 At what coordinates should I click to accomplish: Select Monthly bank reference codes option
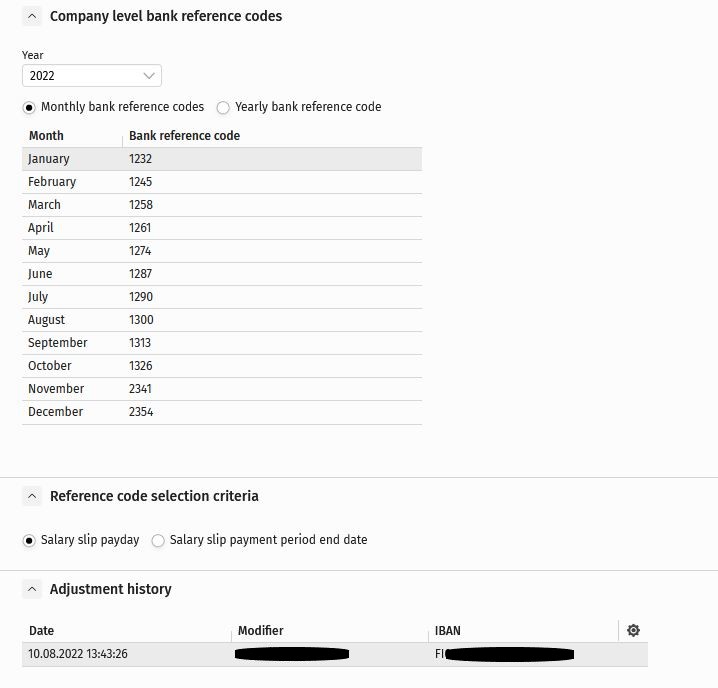pyautogui.click(x=29, y=108)
